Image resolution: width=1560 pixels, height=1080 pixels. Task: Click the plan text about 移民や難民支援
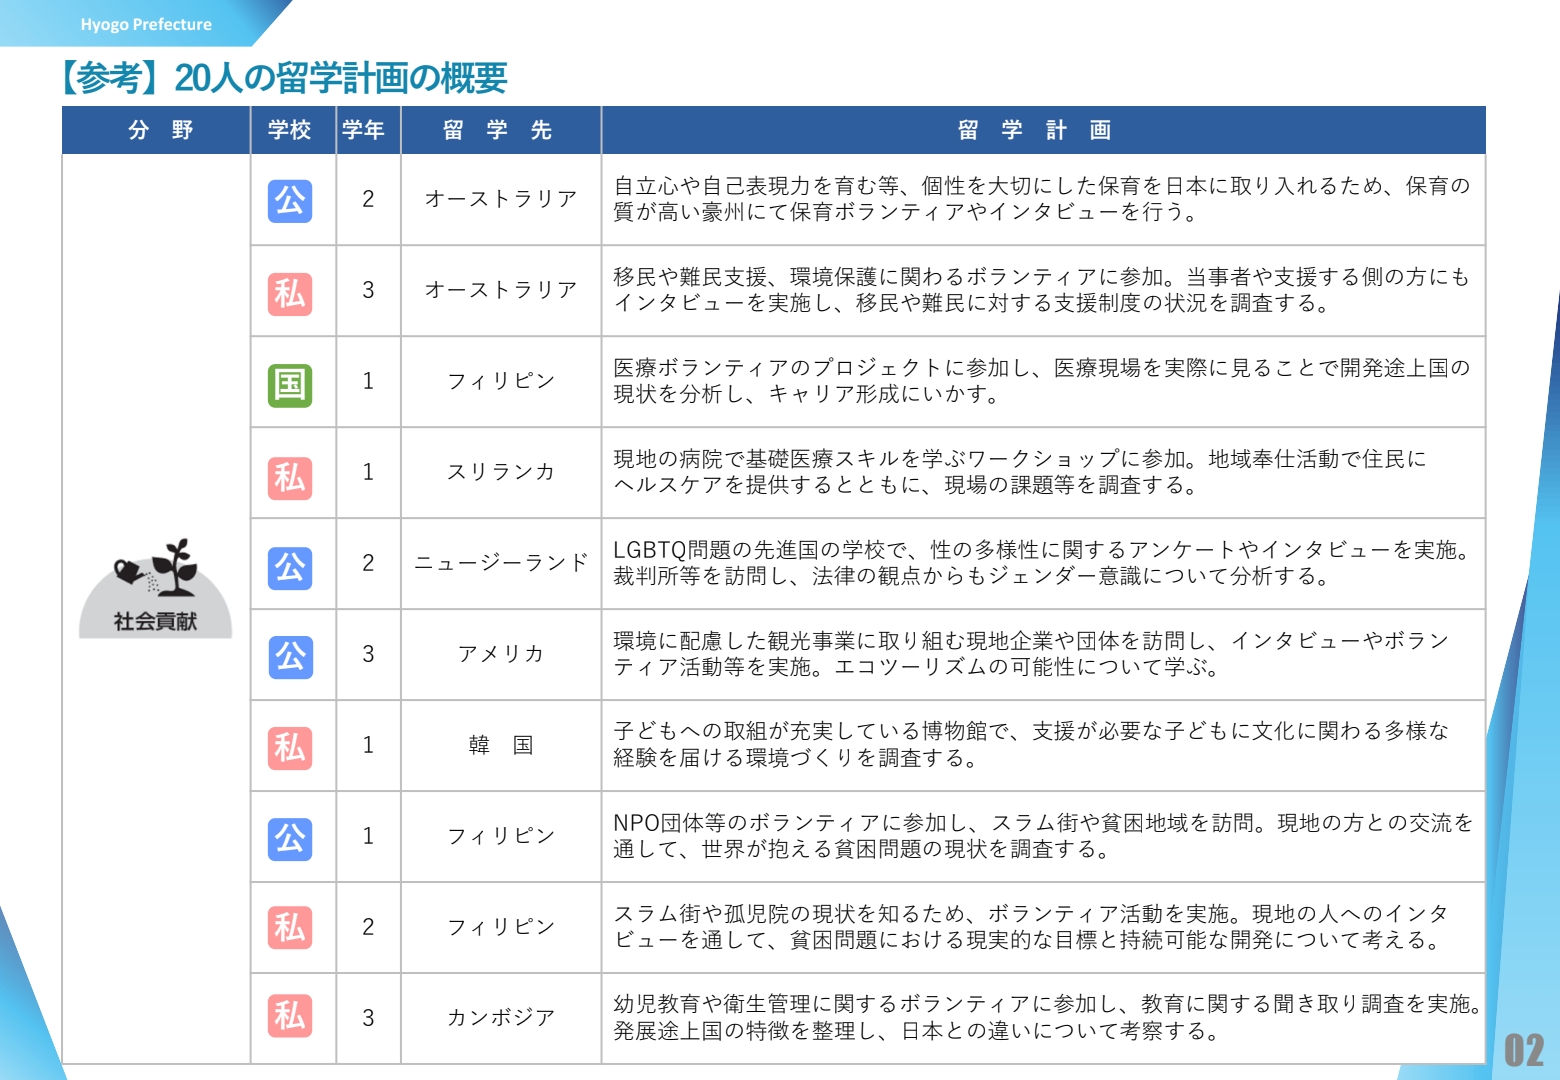pyautogui.click(x=1041, y=289)
